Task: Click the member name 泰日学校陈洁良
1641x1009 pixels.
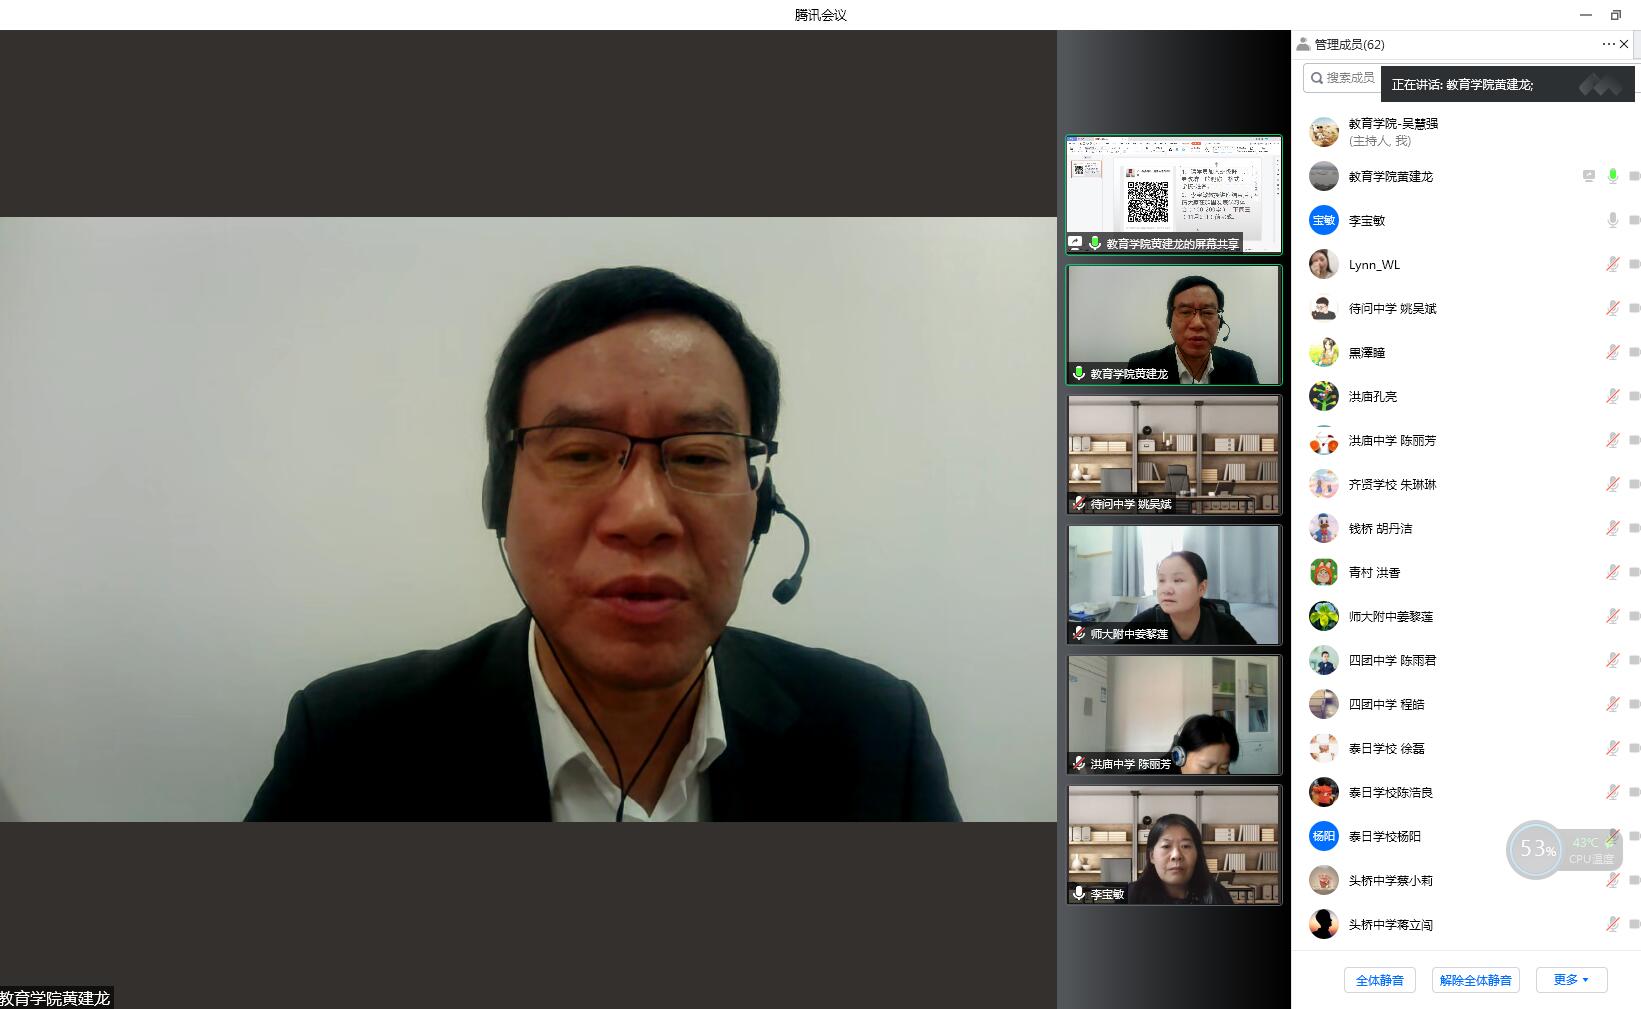Action: 1391,792
